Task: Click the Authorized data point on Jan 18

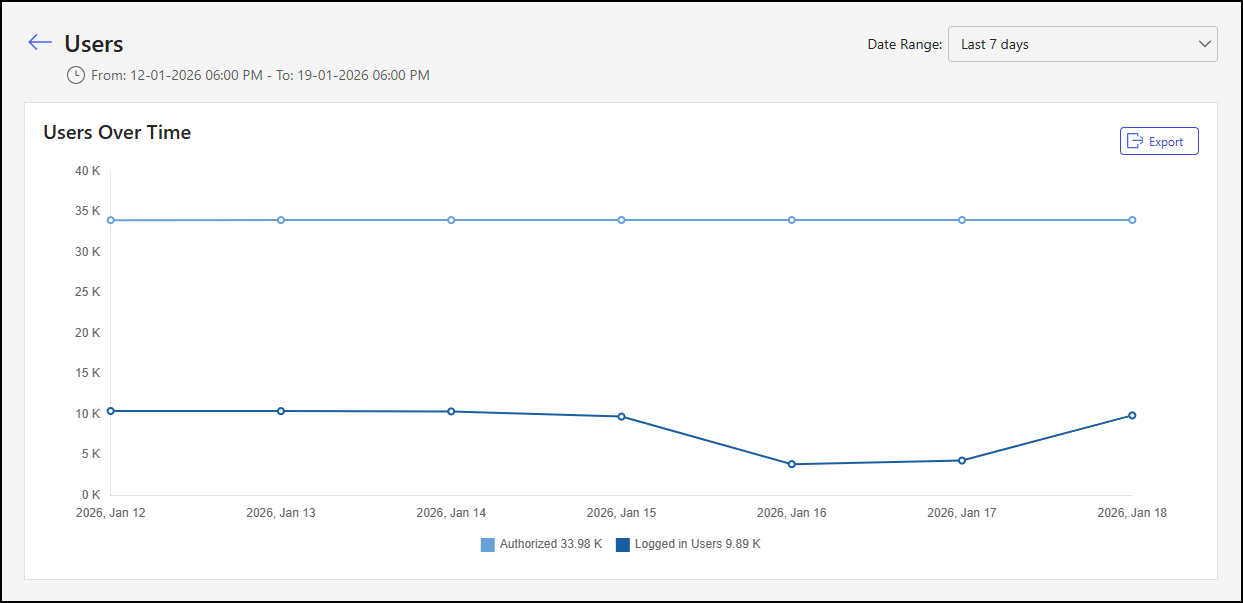Action: [x=1132, y=220]
